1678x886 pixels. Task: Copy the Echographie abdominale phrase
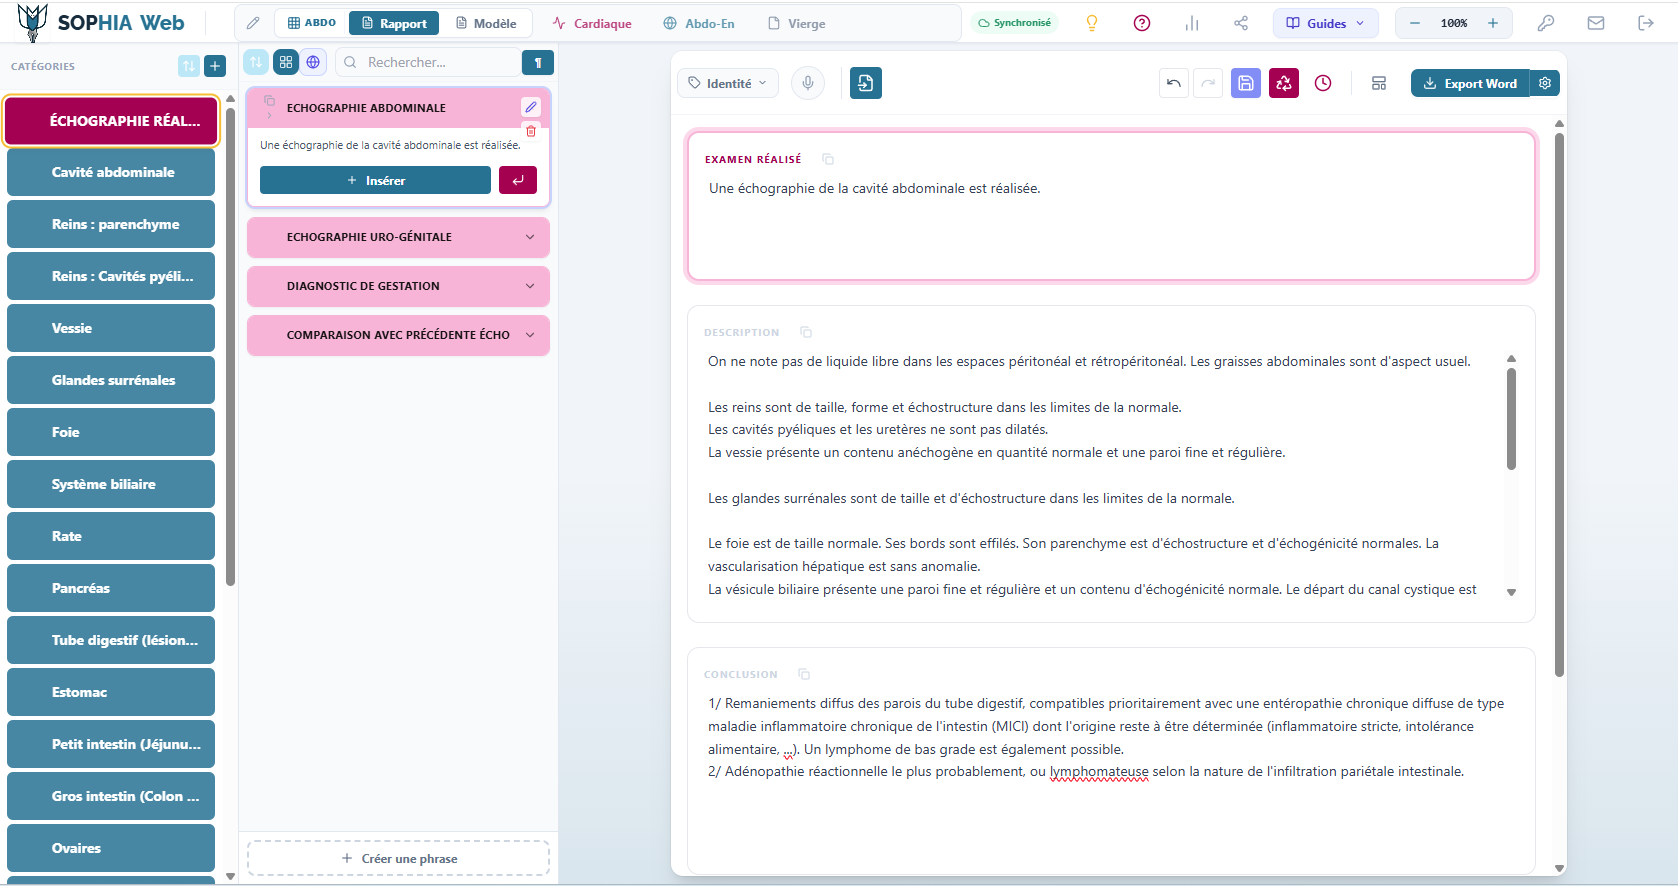[x=269, y=100]
